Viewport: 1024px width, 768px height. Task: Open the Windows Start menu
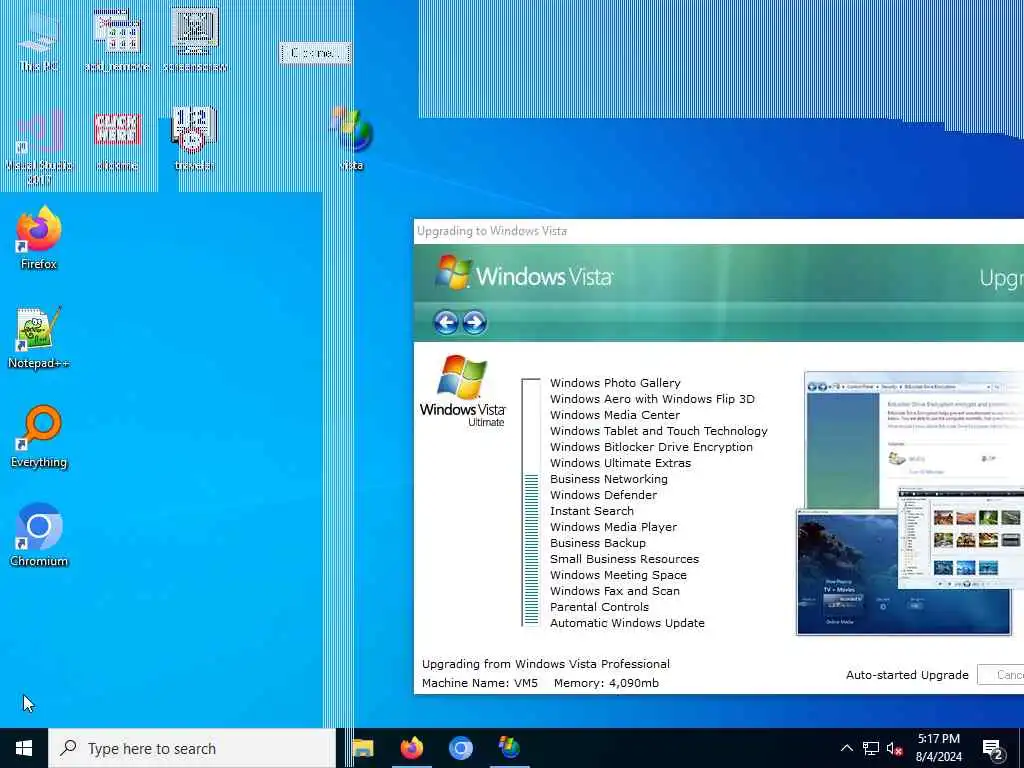[24, 748]
